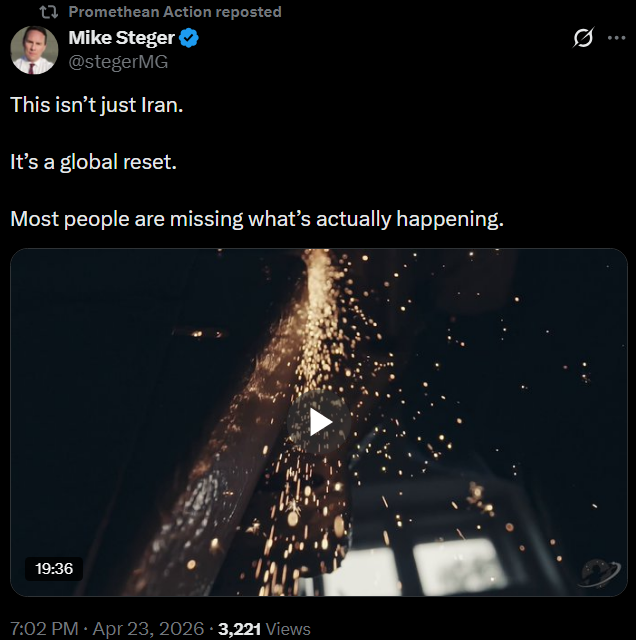Open the Mike Steger display name link
The height and width of the screenshot is (640, 636).
point(120,39)
